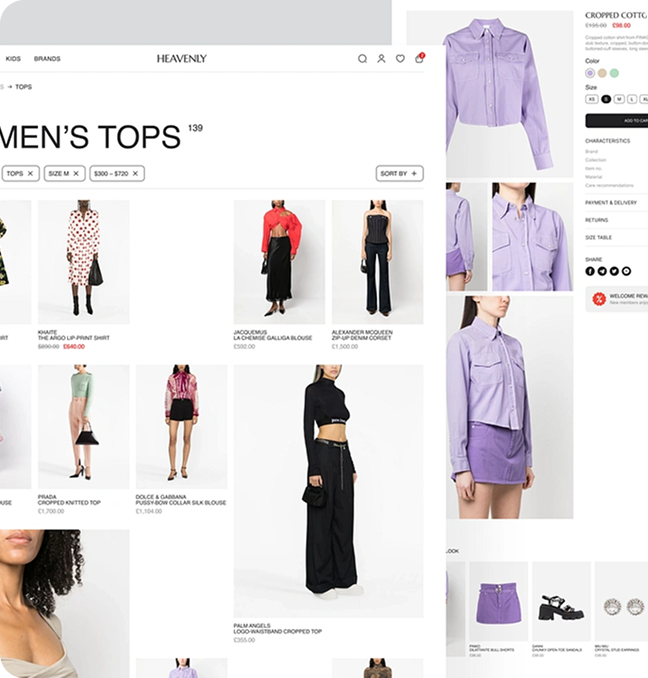Click 'LA CHEMISE GALLIGA BLOUSE' title
Image resolution: width=648 pixels, height=678 pixels.
[x=273, y=338]
